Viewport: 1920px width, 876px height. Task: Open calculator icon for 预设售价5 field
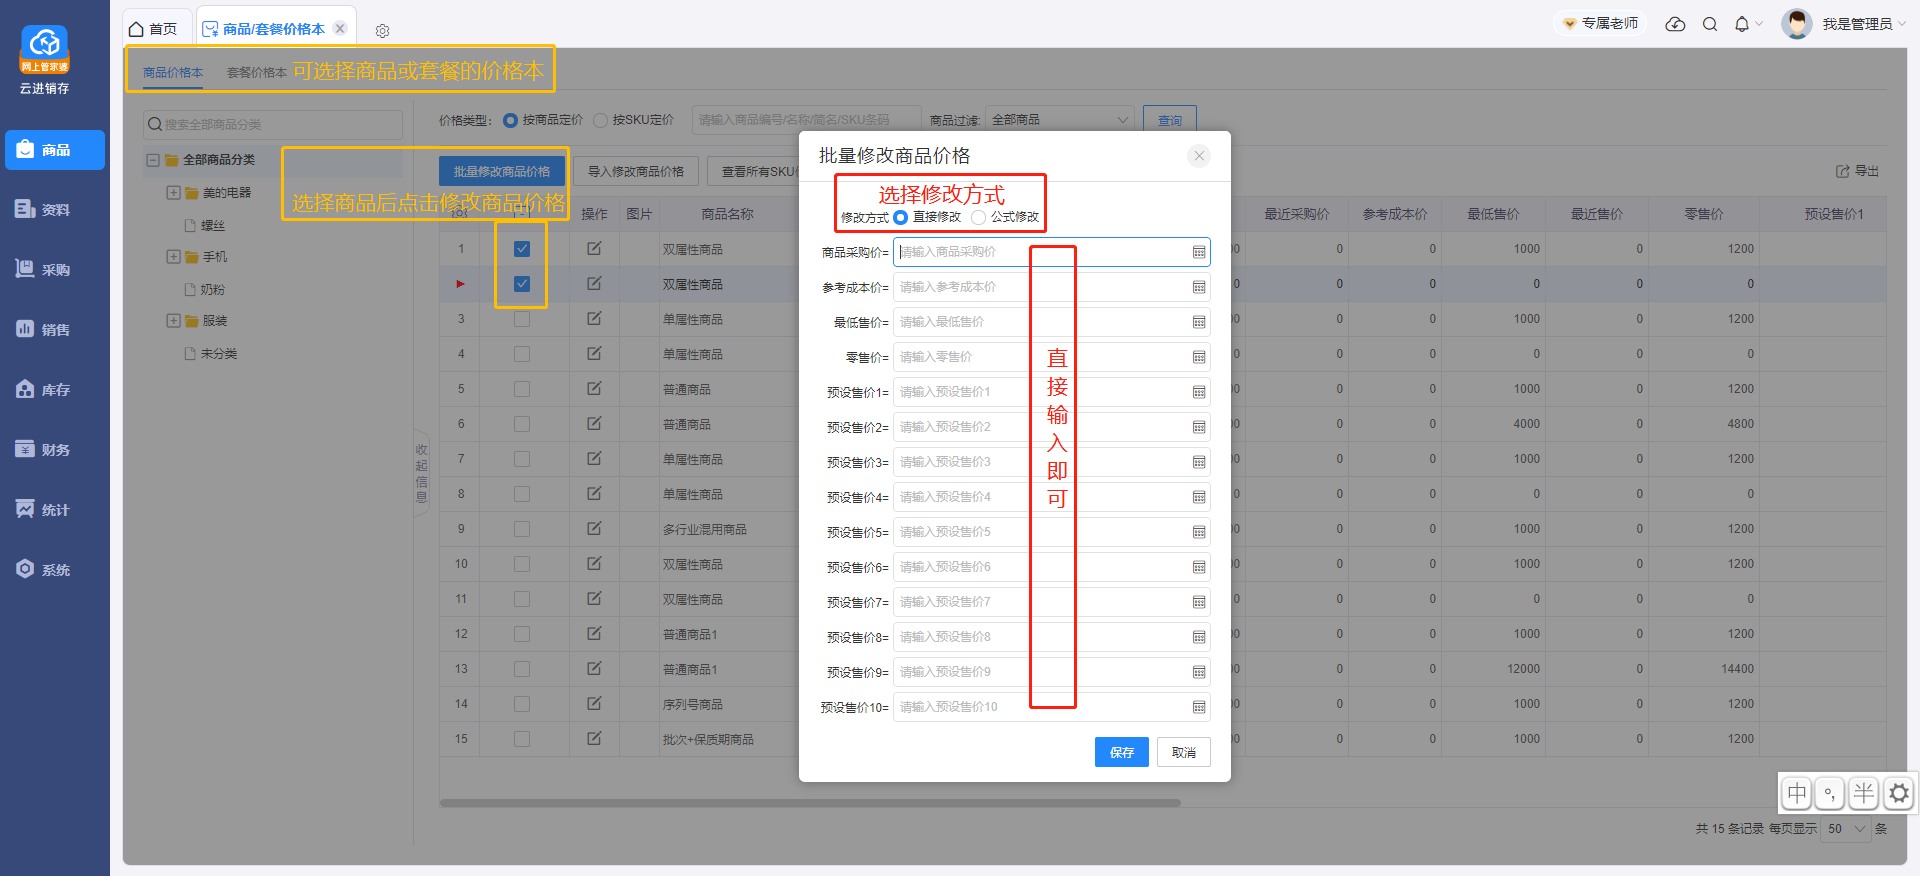tap(1199, 532)
